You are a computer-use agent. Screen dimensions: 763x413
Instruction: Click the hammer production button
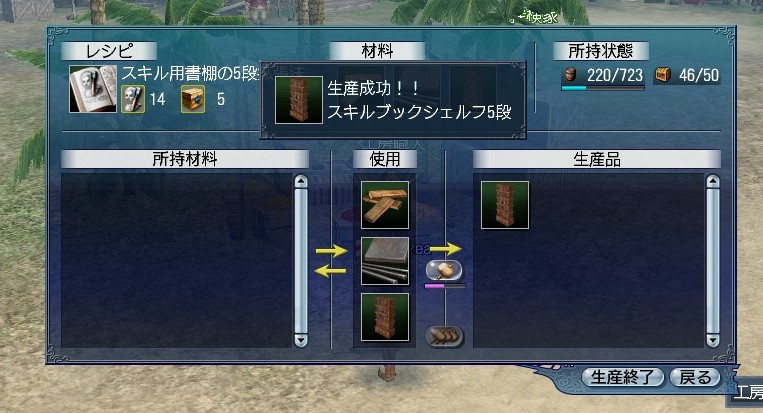click(x=444, y=270)
